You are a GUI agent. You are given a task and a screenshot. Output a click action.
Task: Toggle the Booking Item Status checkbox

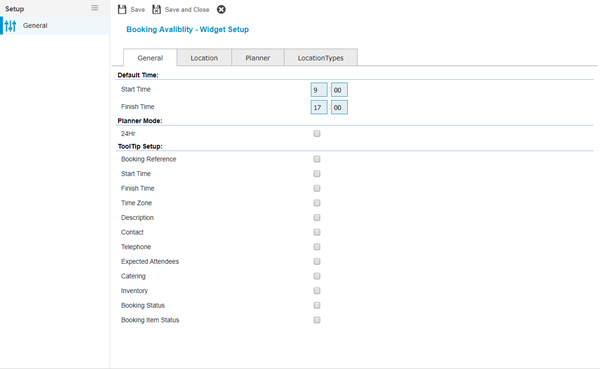click(x=317, y=320)
